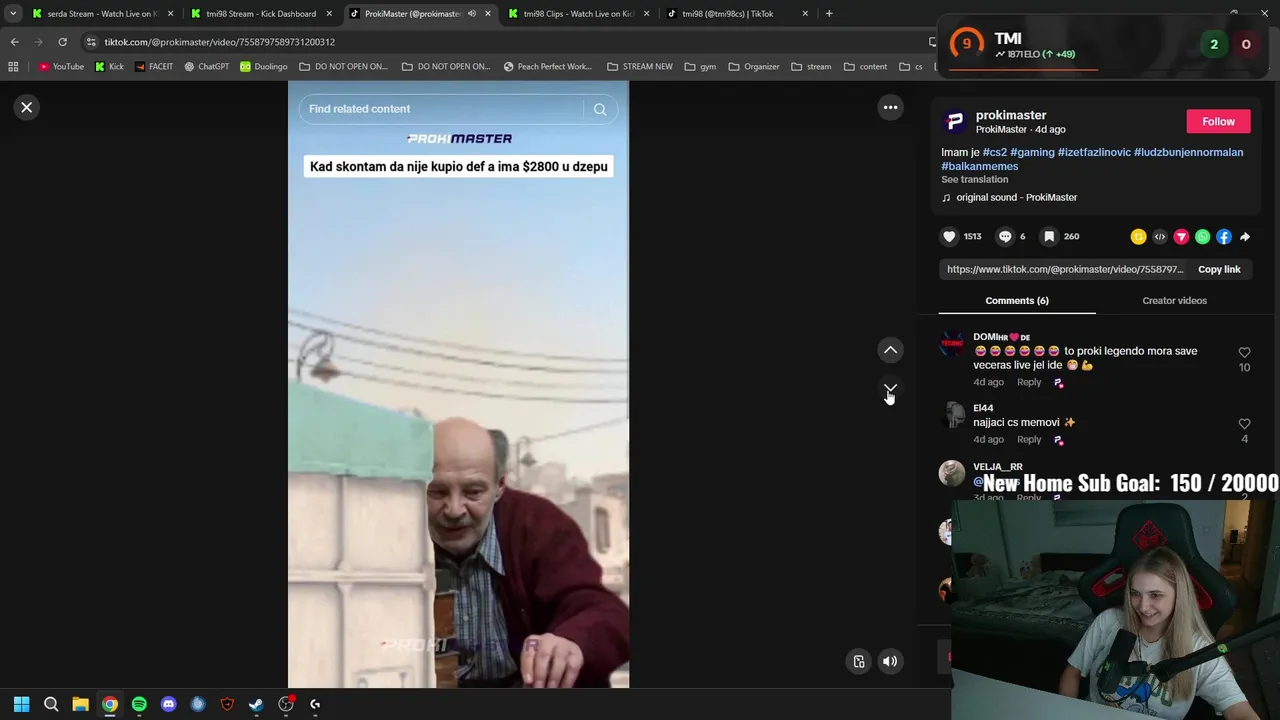Mute the video with speaker icon

[x=890, y=661]
